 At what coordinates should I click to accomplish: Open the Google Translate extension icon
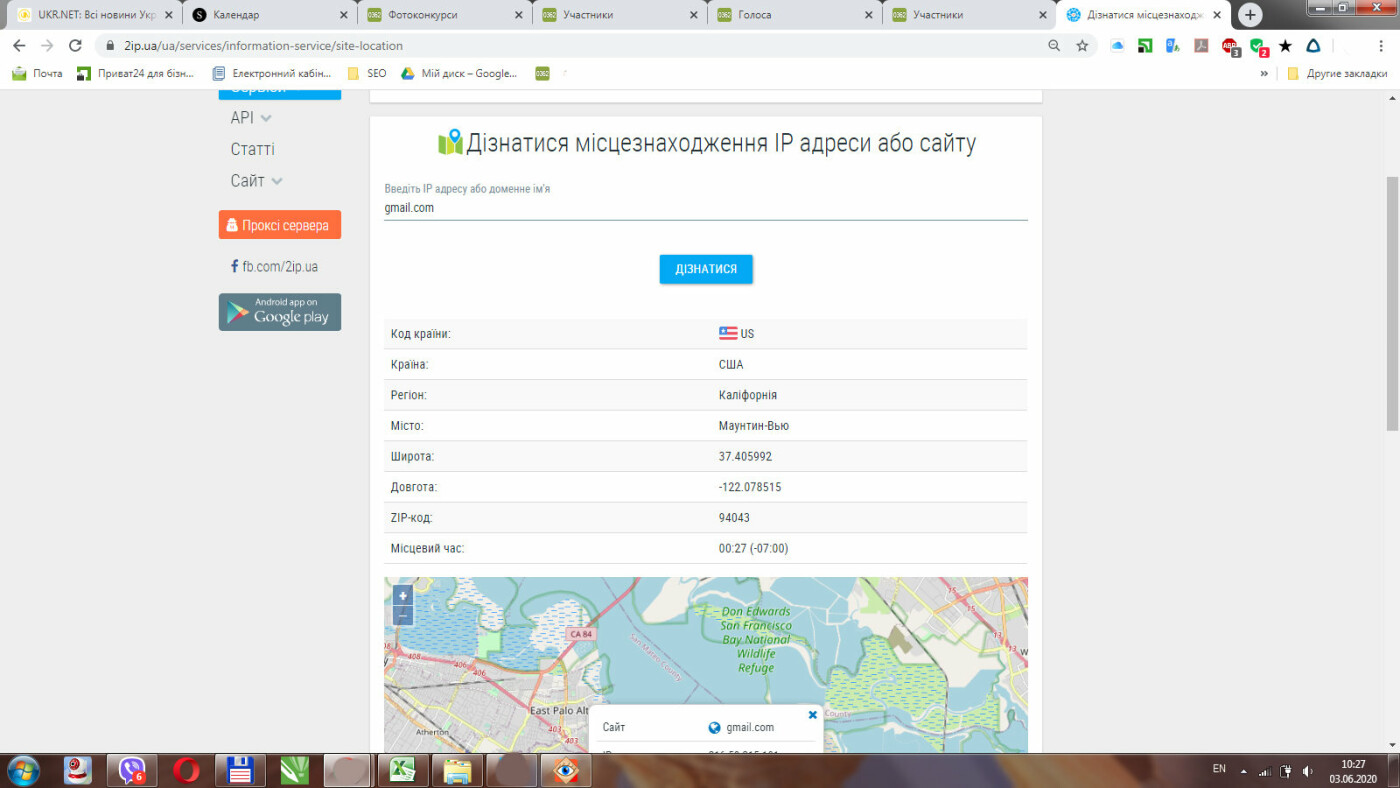click(1174, 46)
